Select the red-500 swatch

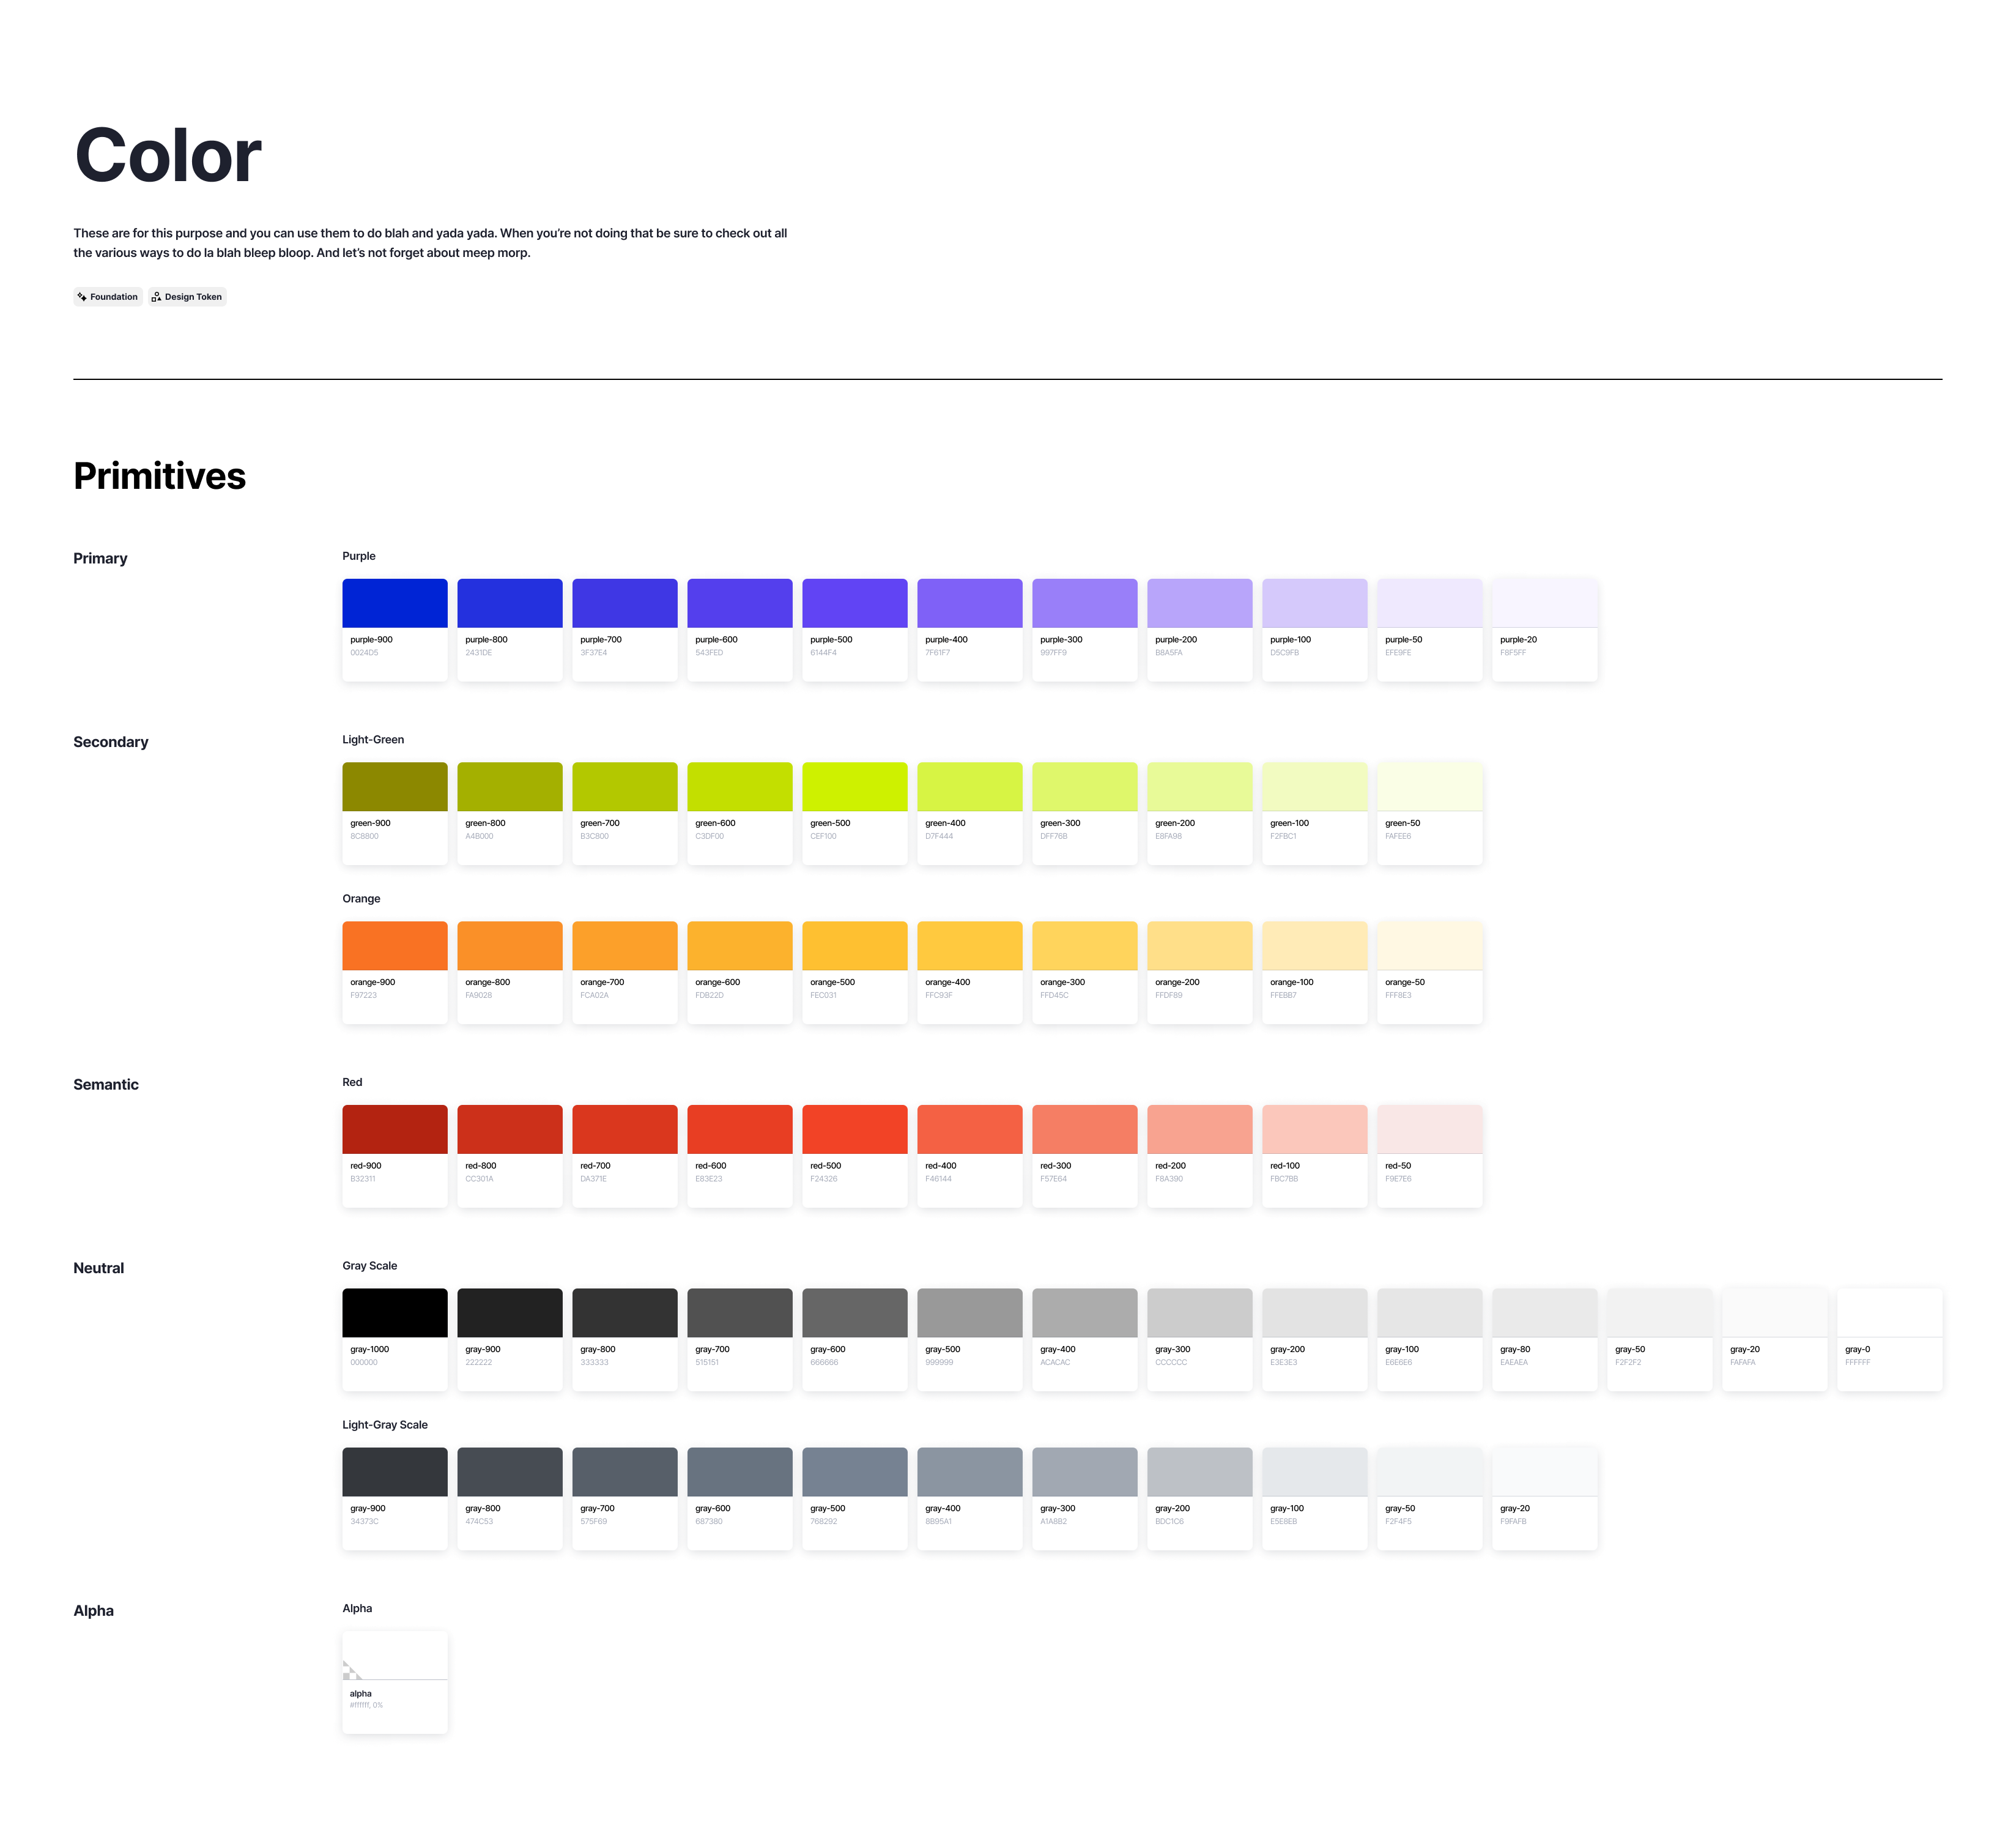click(x=854, y=1129)
